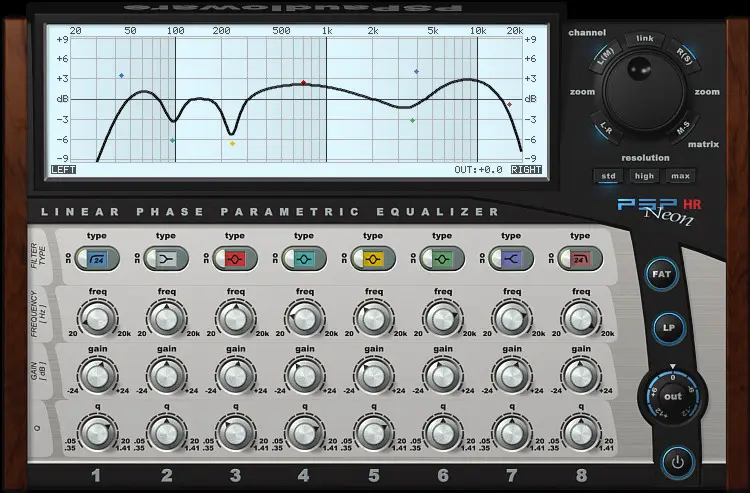Select max resolution

[680, 176]
